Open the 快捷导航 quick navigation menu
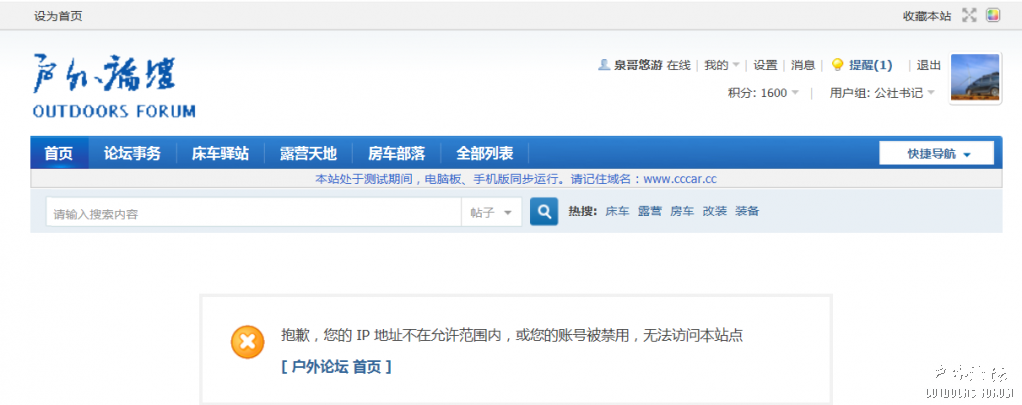This screenshot has height=405, width=1022. click(938, 154)
